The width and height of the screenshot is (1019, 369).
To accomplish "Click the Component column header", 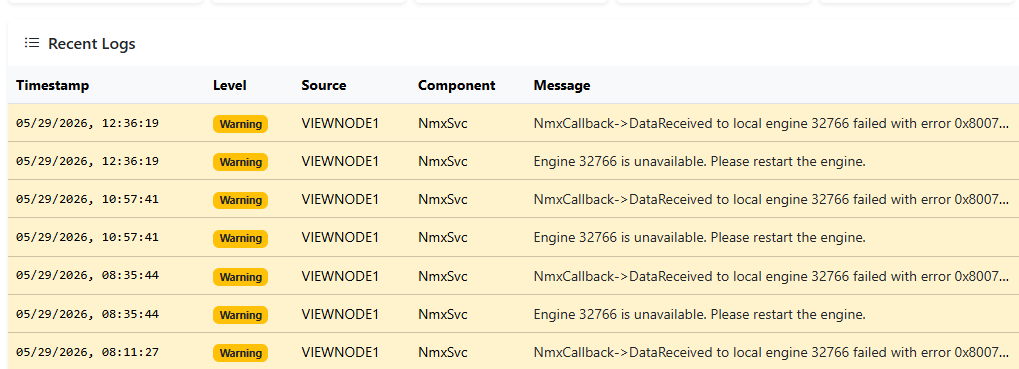I will click(456, 85).
